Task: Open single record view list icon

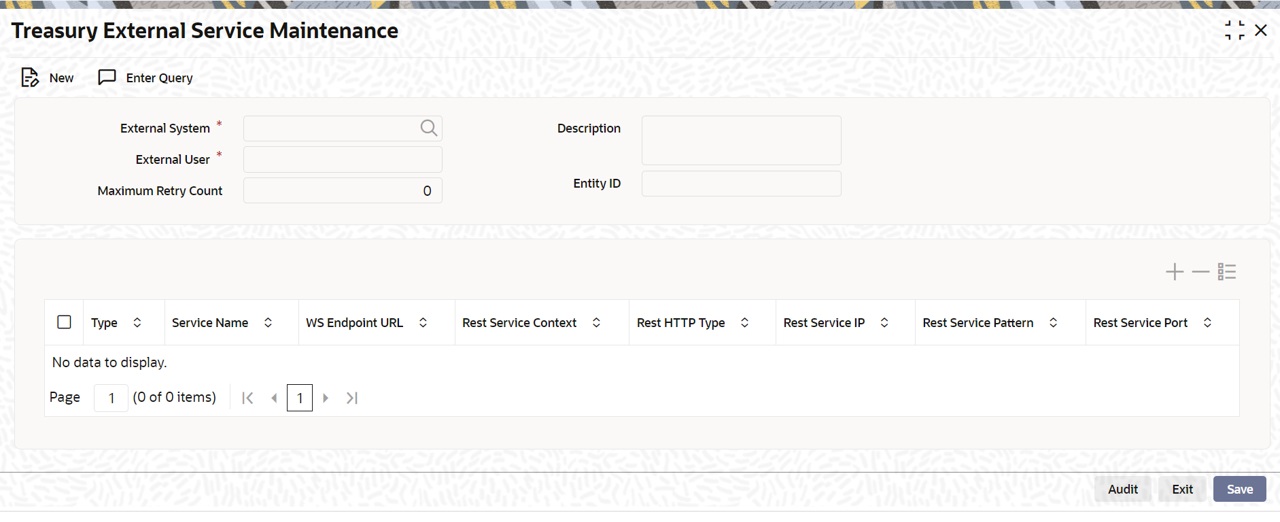Action: click(1227, 272)
